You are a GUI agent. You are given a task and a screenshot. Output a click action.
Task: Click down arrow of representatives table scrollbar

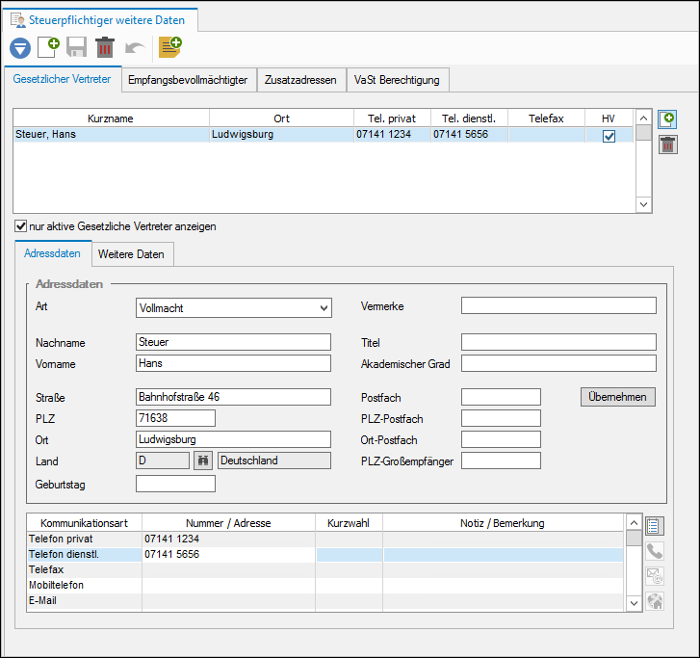[x=643, y=204]
